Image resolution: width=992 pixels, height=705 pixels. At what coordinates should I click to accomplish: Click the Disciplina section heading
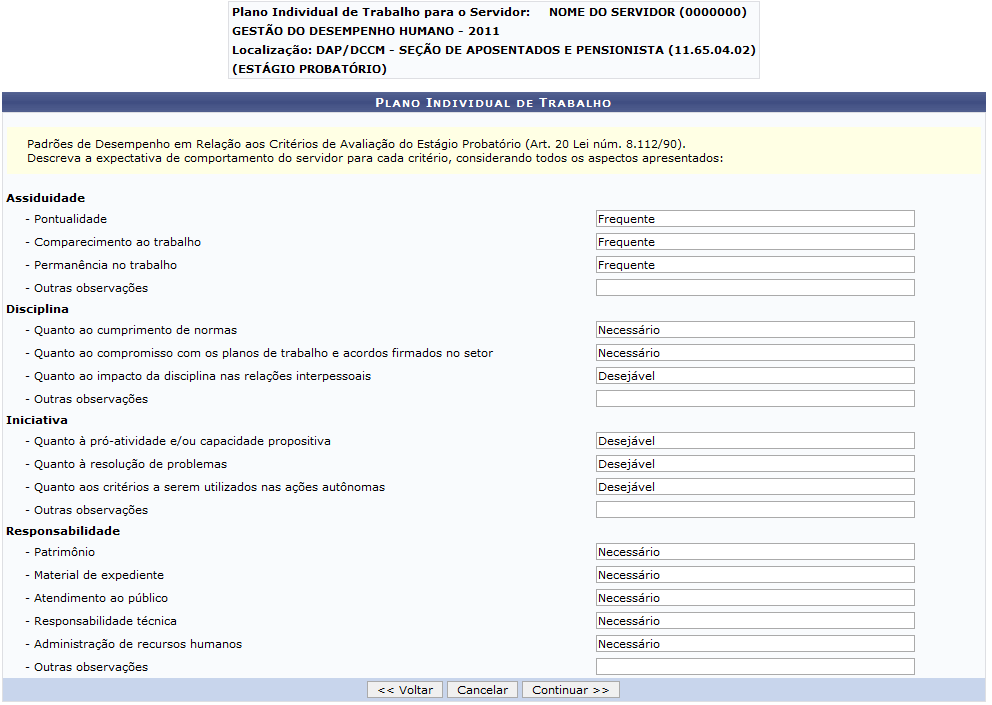37,309
